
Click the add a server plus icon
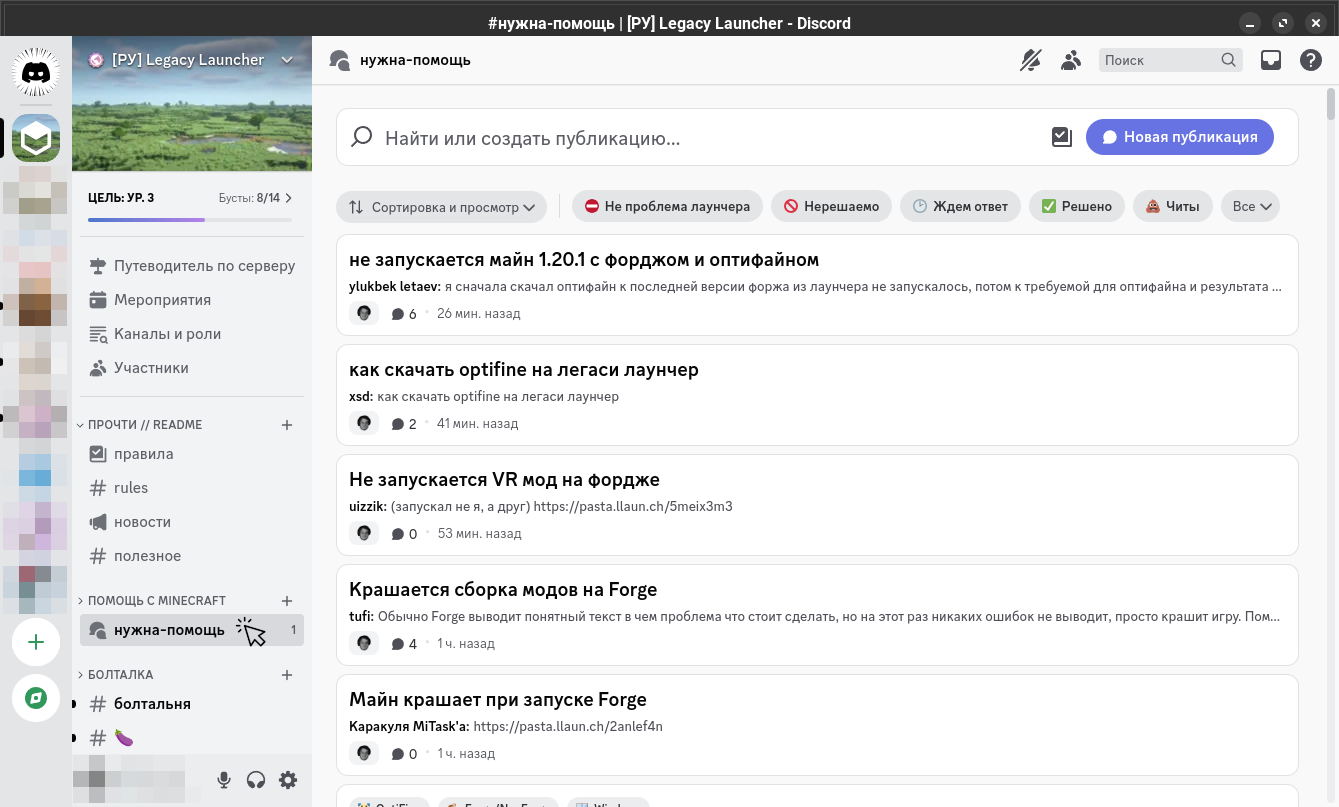click(36, 642)
